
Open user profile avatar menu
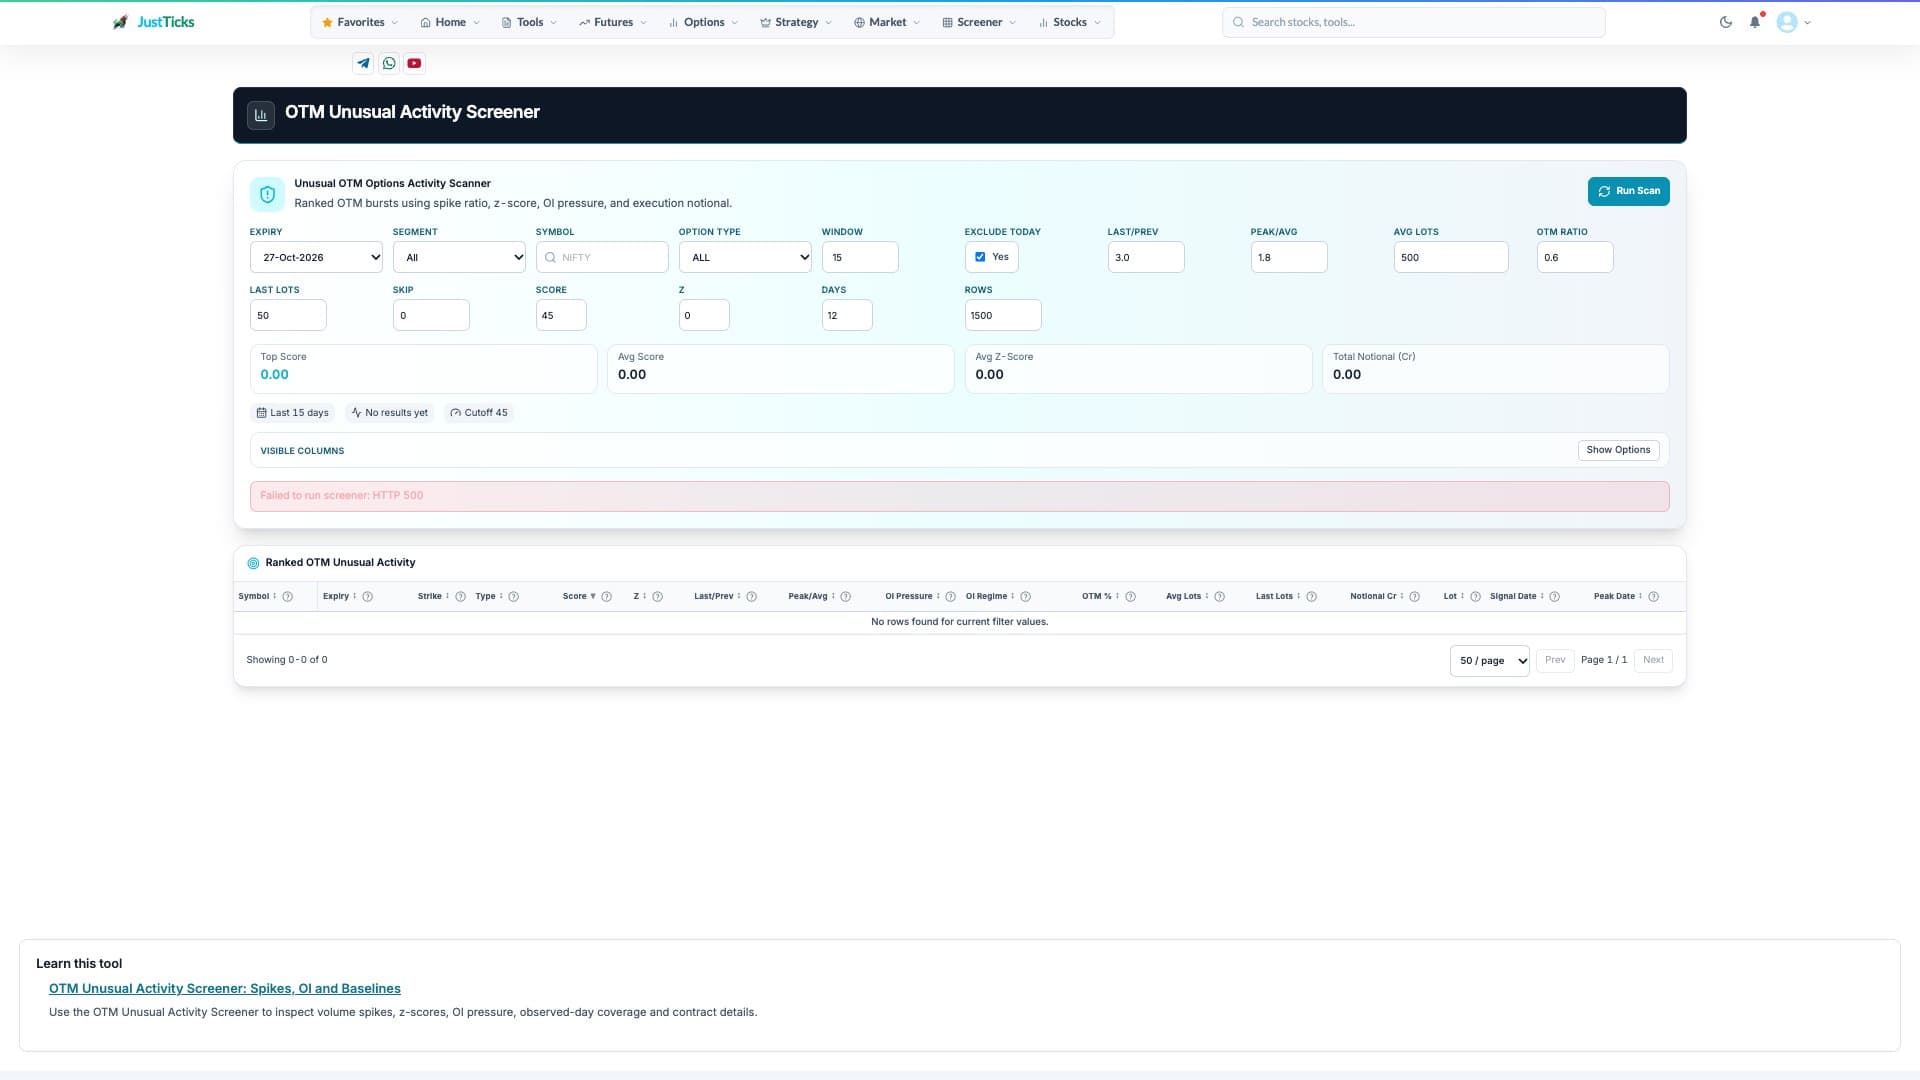pos(1794,22)
